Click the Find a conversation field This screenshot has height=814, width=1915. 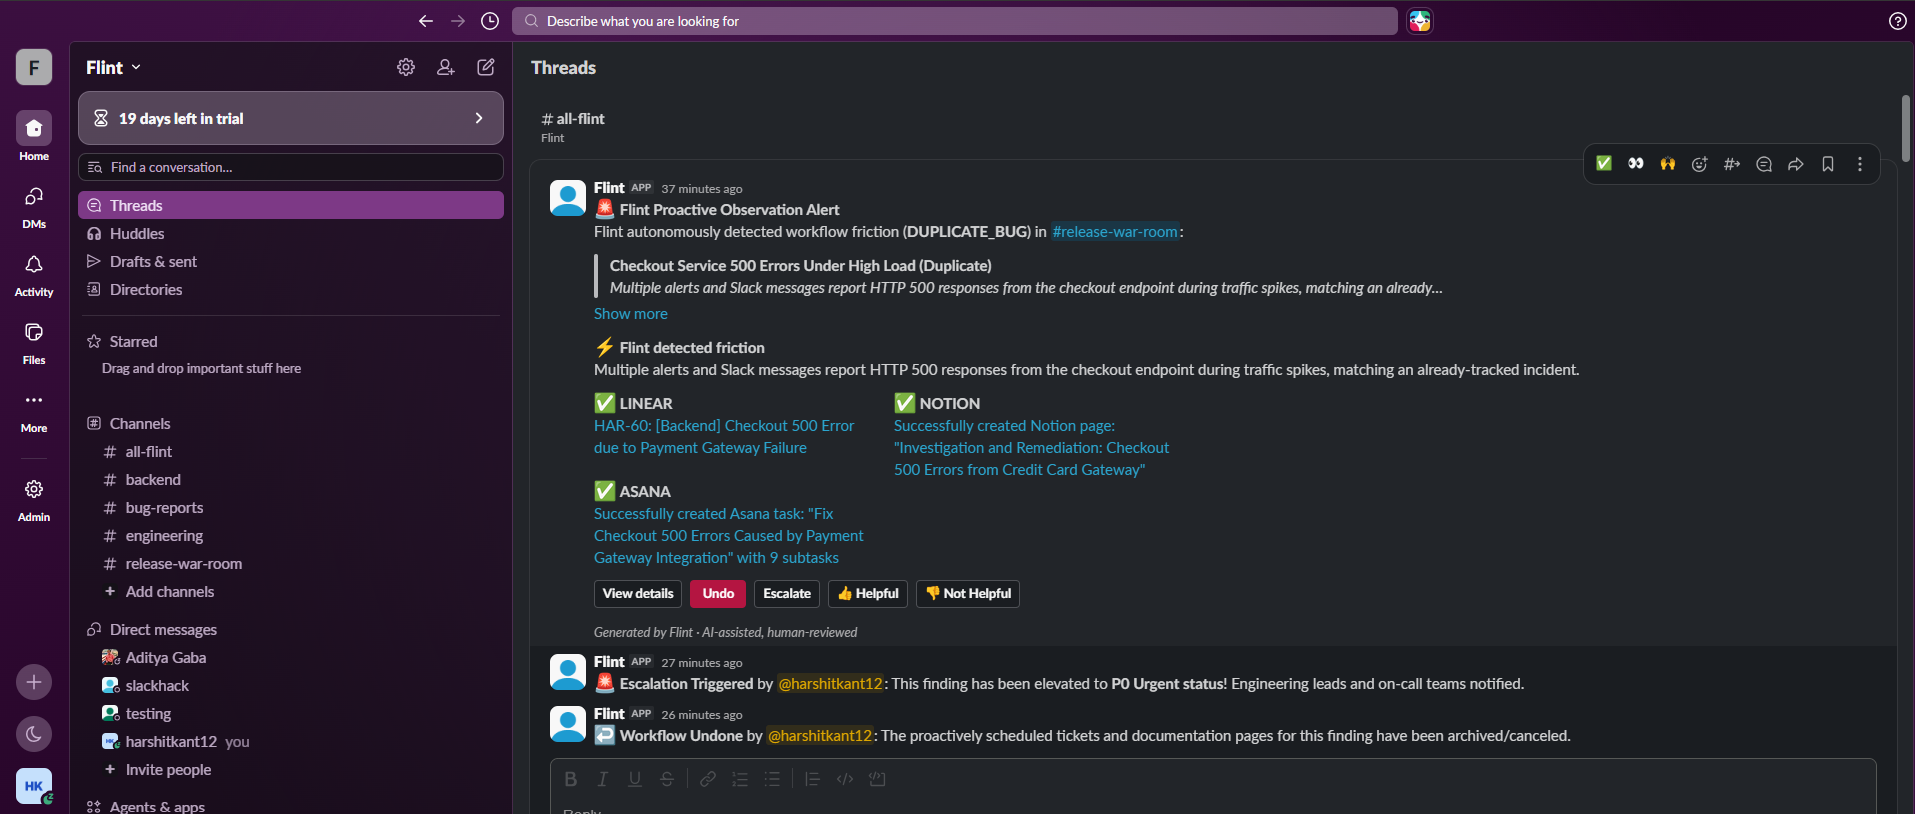coord(291,167)
